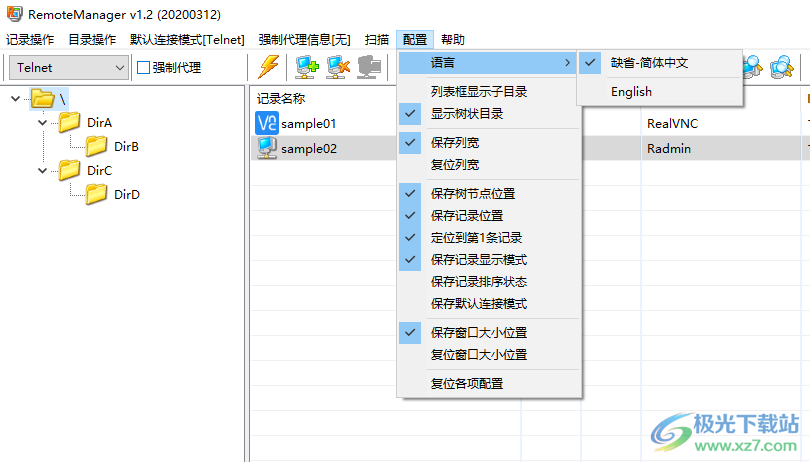Click the 记录名称 column header

(281, 98)
